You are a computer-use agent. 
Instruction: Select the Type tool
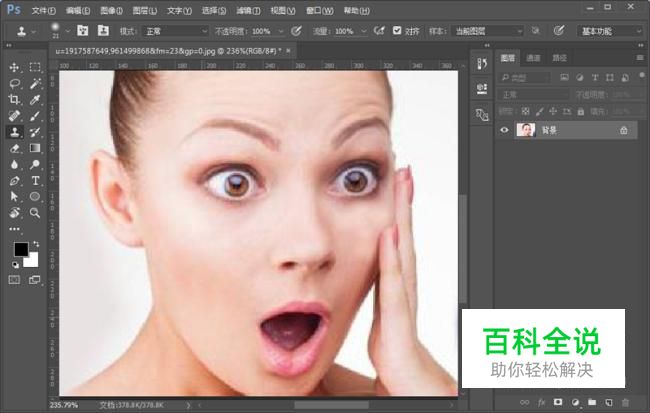[35, 180]
